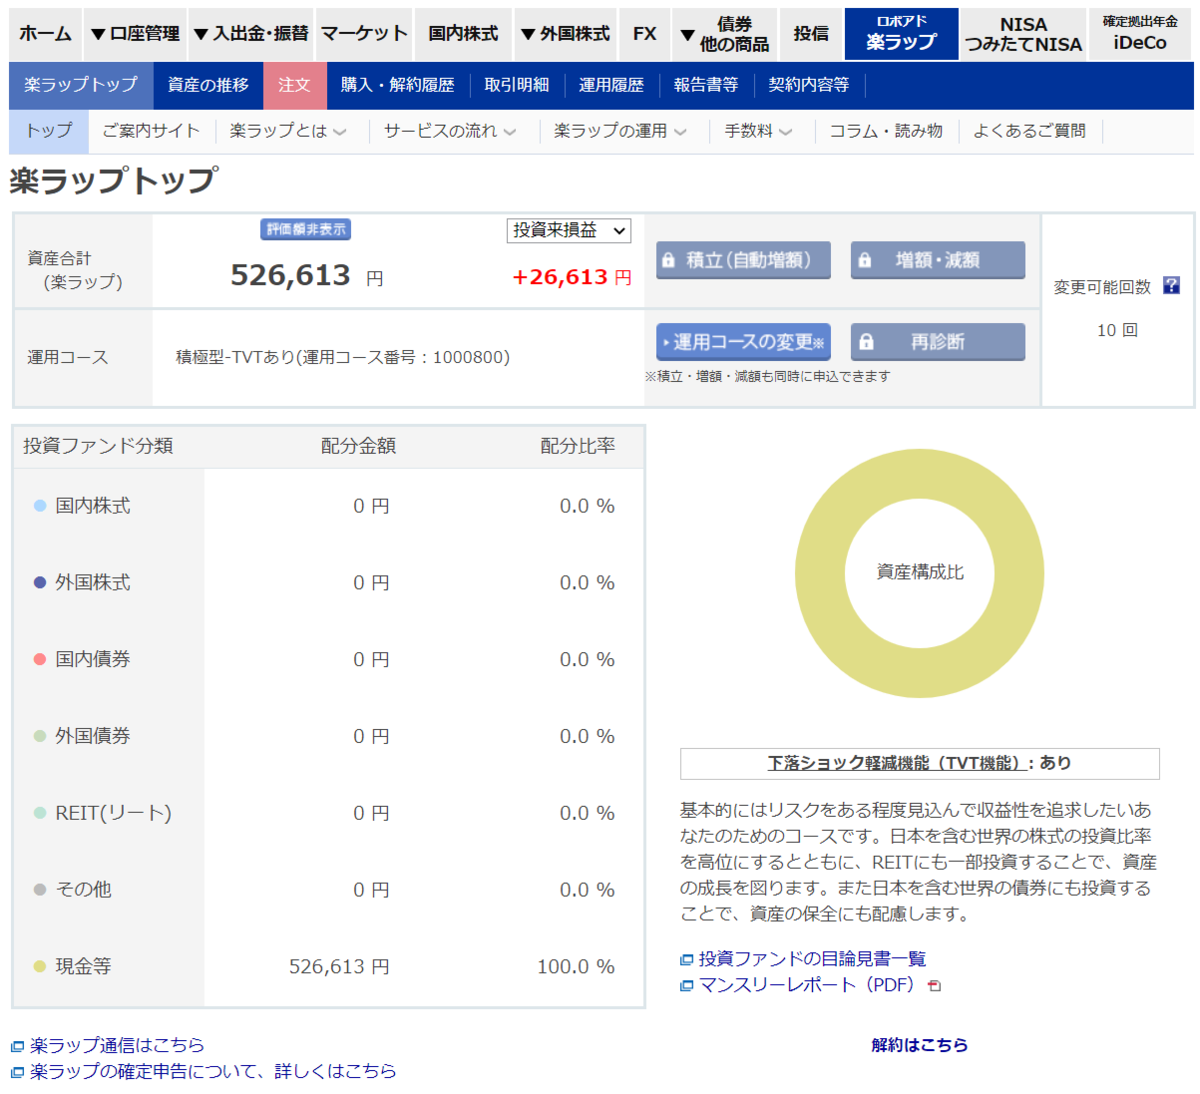Open the ご案内サイト sub-tab
The width and height of the screenshot is (1200, 1094).
[x=151, y=131]
